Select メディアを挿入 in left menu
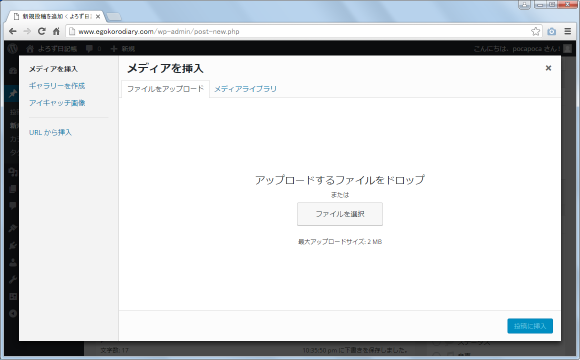Screen dimensions: 580x360 pyautogui.click(x=53, y=69)
